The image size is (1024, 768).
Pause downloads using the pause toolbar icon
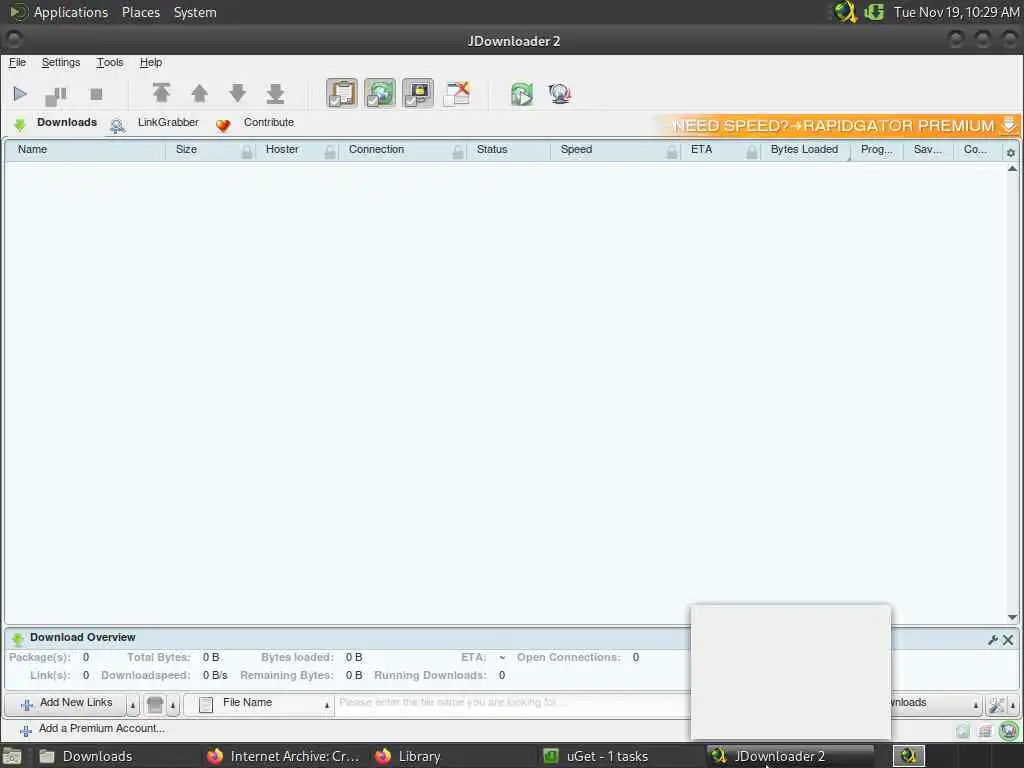pos(56,95)
